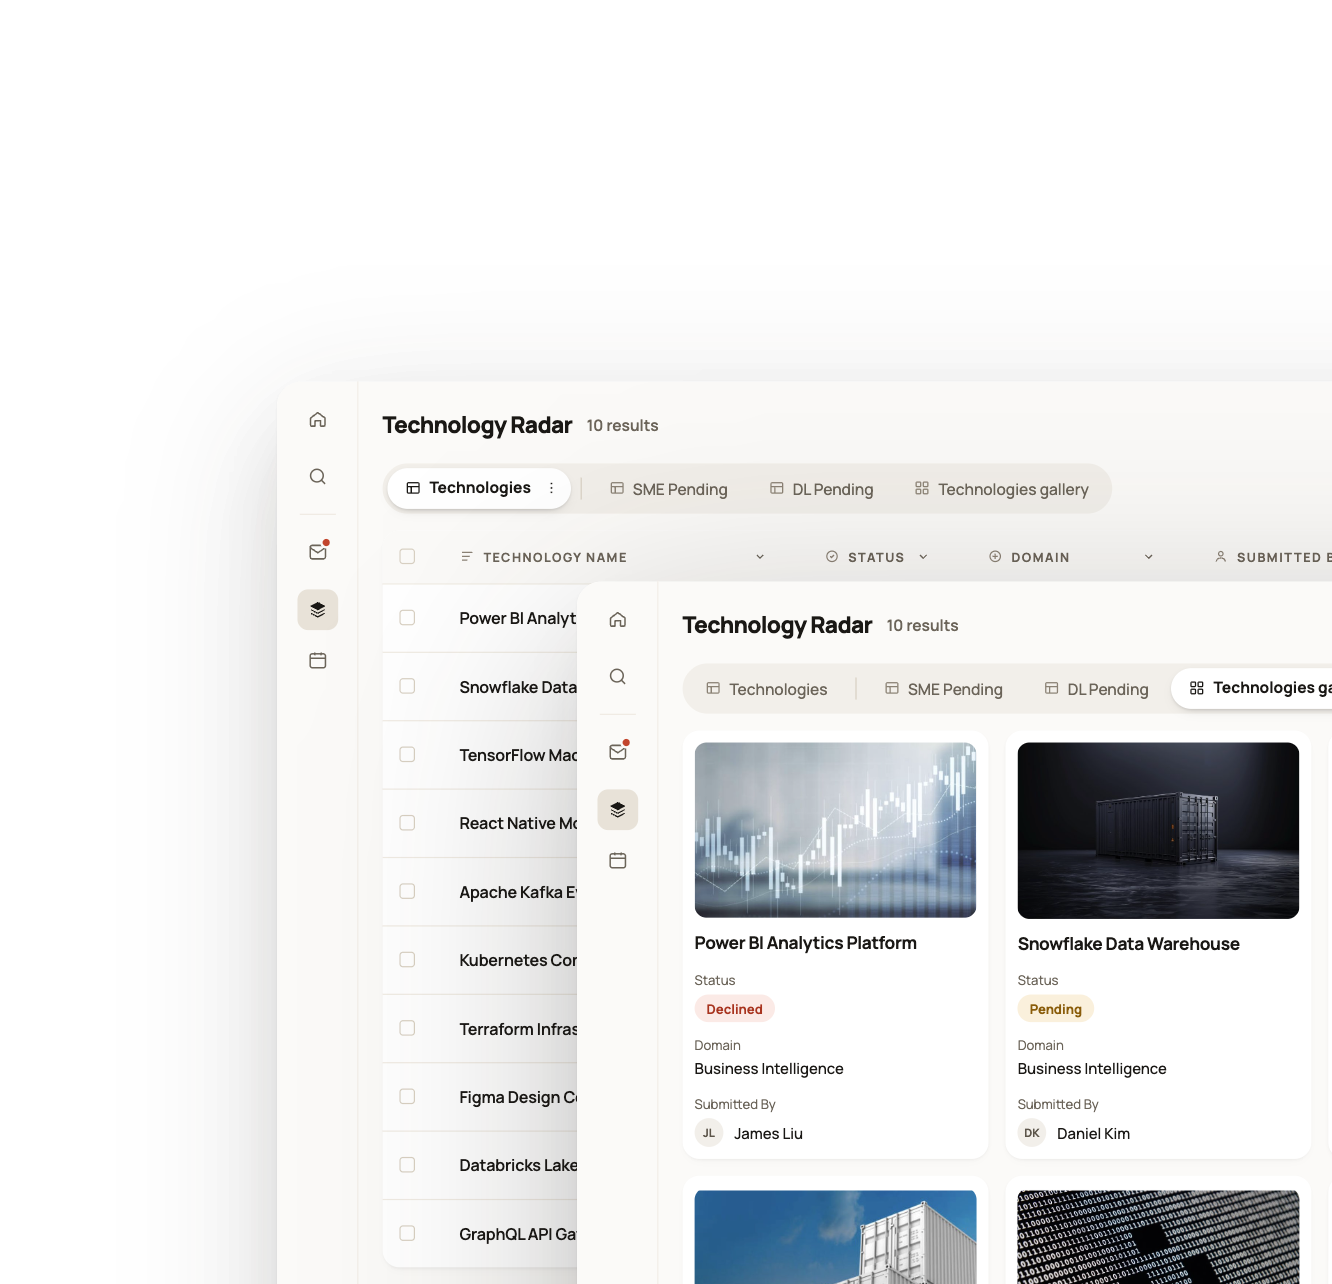Click the binary code card thumbnail
Viewport: 1332px width, 1284px height.
click(x=1159, y=1237)
